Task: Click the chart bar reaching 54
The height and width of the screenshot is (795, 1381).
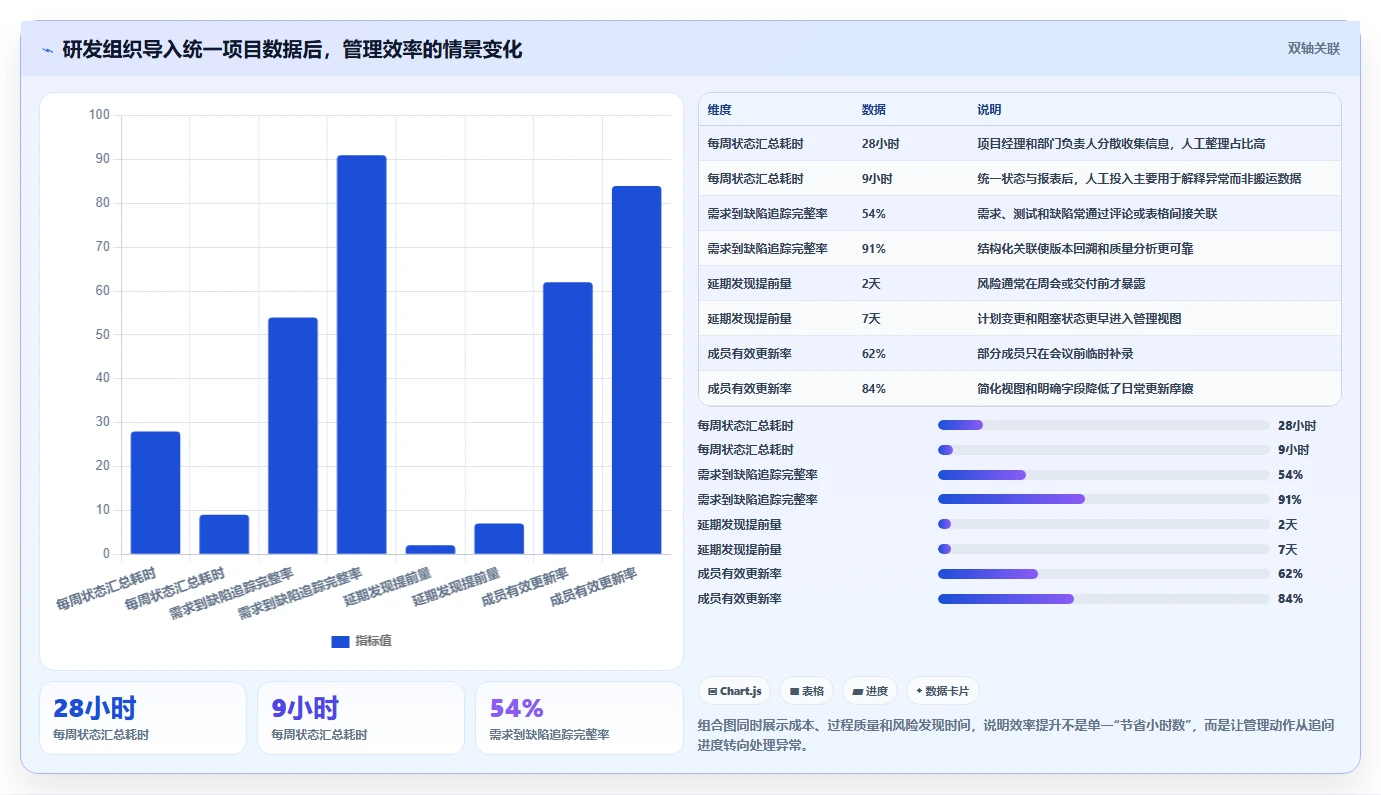Action: pyautogui.click(x=293, y=436)
